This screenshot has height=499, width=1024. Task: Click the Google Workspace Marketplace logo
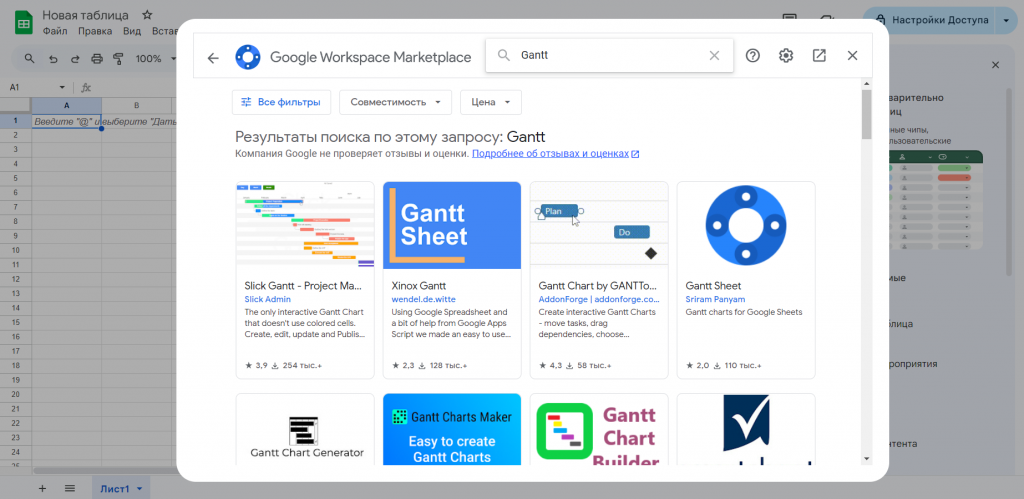(248, 57)
